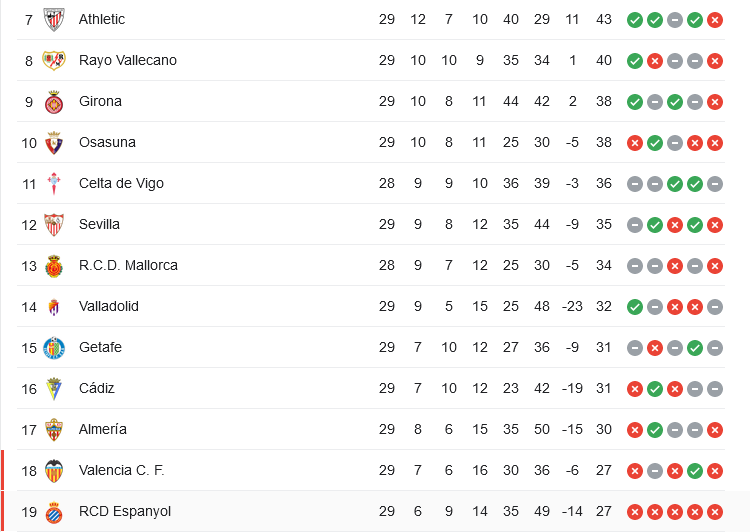Click Valladolid's green win form icon
The image size is (750, 532).
coord(635,307)
